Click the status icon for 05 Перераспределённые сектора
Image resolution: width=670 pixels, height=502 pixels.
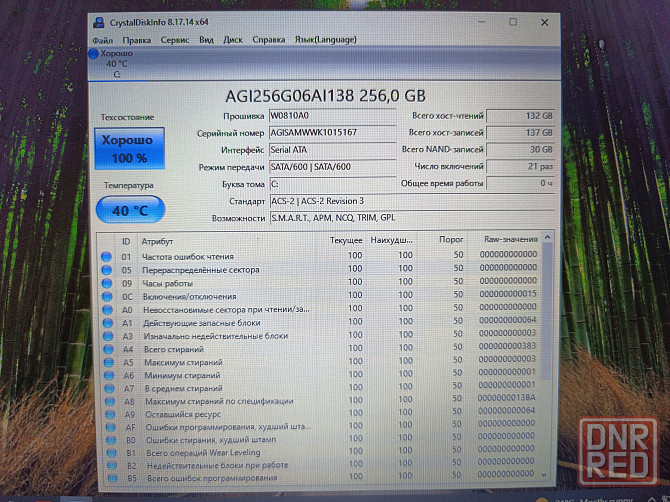(x=107, y=270)
